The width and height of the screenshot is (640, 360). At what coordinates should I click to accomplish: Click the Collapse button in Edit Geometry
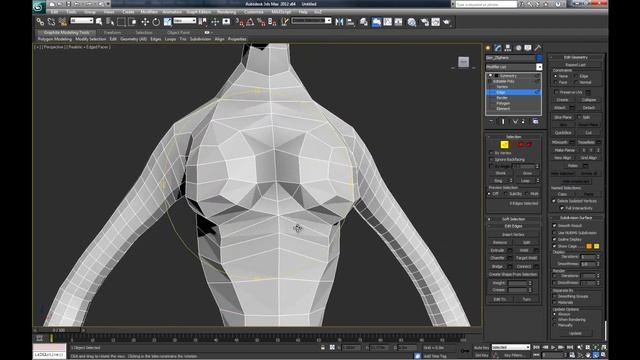click(x=588, y=100)
